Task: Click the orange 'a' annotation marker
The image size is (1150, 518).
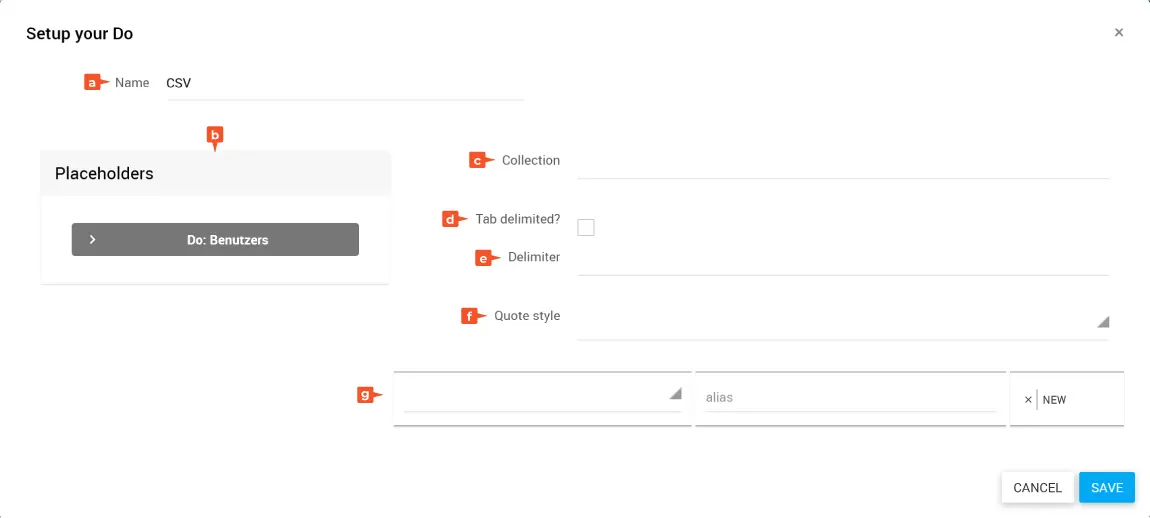Action: (93, 83)
